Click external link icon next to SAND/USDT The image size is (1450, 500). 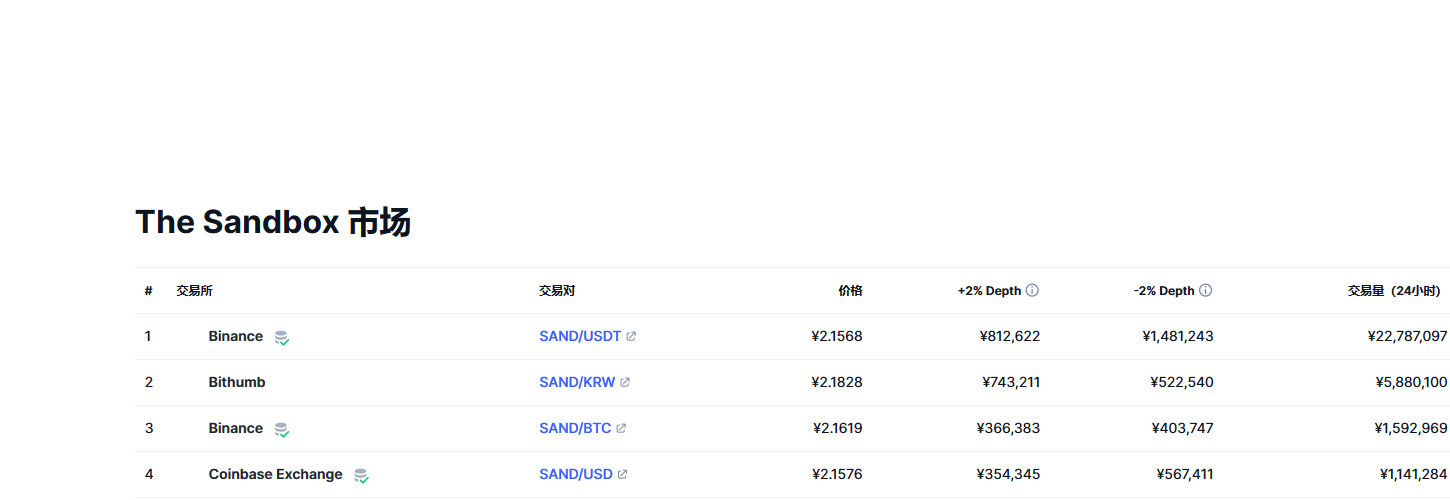pyautogui.click(x=631, y=337)
